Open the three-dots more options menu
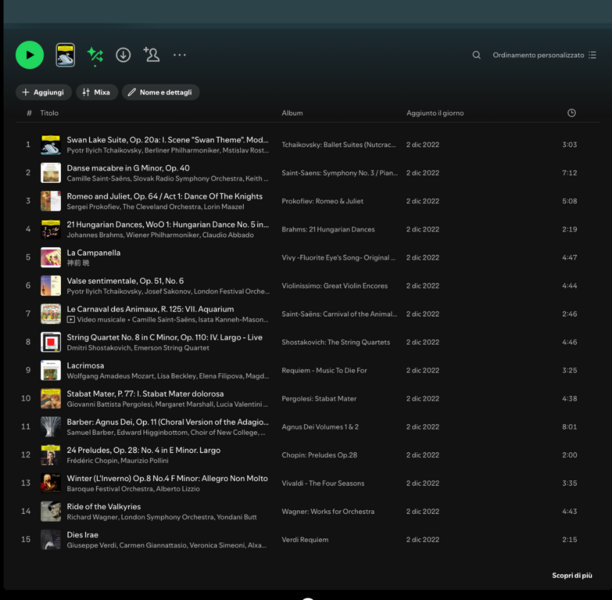This screenshot has width=612, height=600. point(180,55)
